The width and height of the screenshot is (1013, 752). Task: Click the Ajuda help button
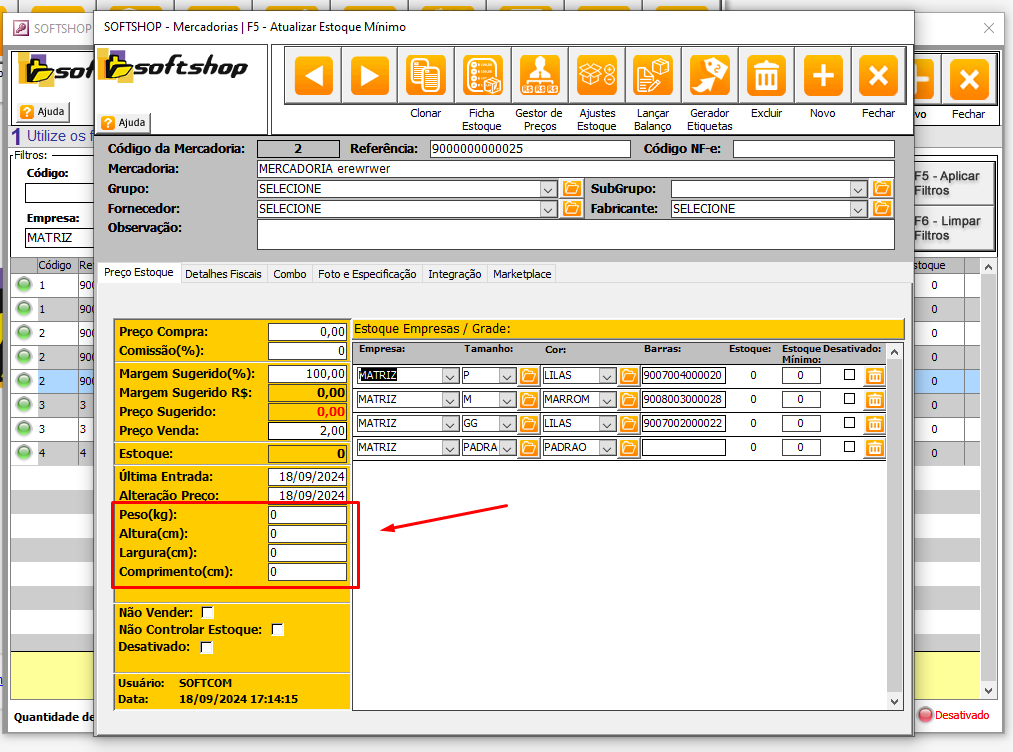pyautogui.click(x=125, y=122)
